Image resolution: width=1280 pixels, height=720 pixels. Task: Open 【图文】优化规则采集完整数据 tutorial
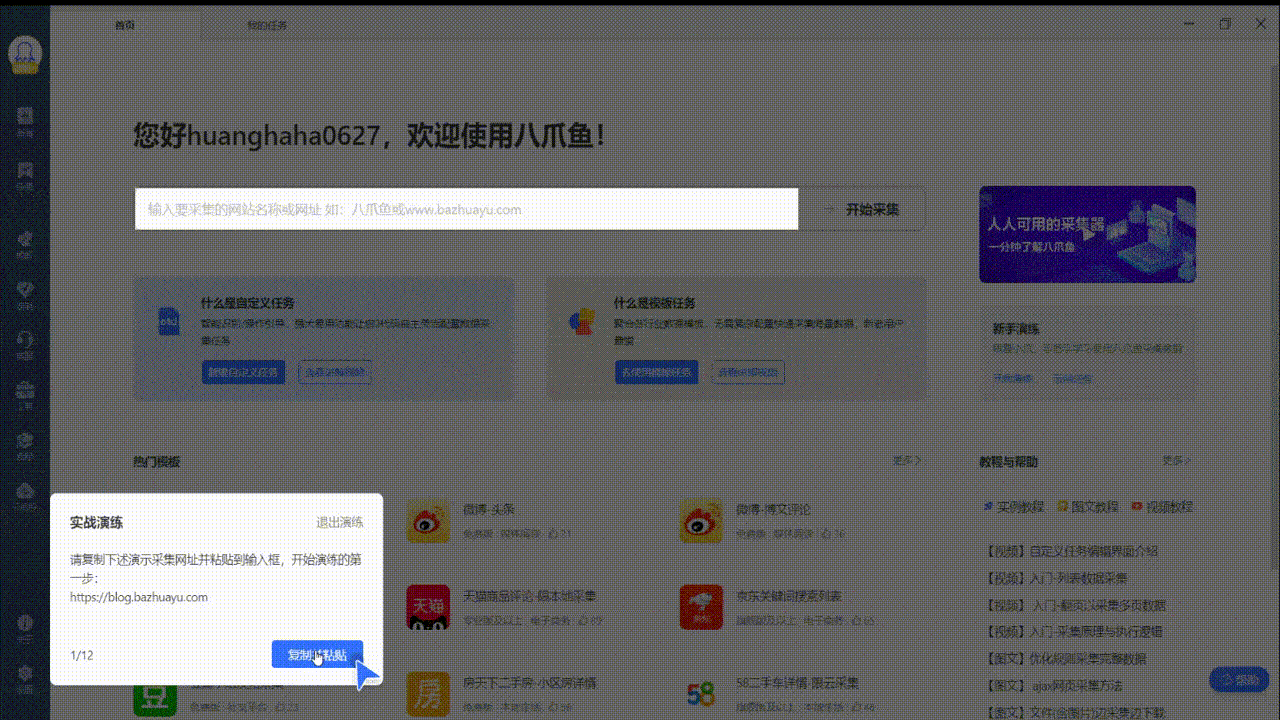1066,659
